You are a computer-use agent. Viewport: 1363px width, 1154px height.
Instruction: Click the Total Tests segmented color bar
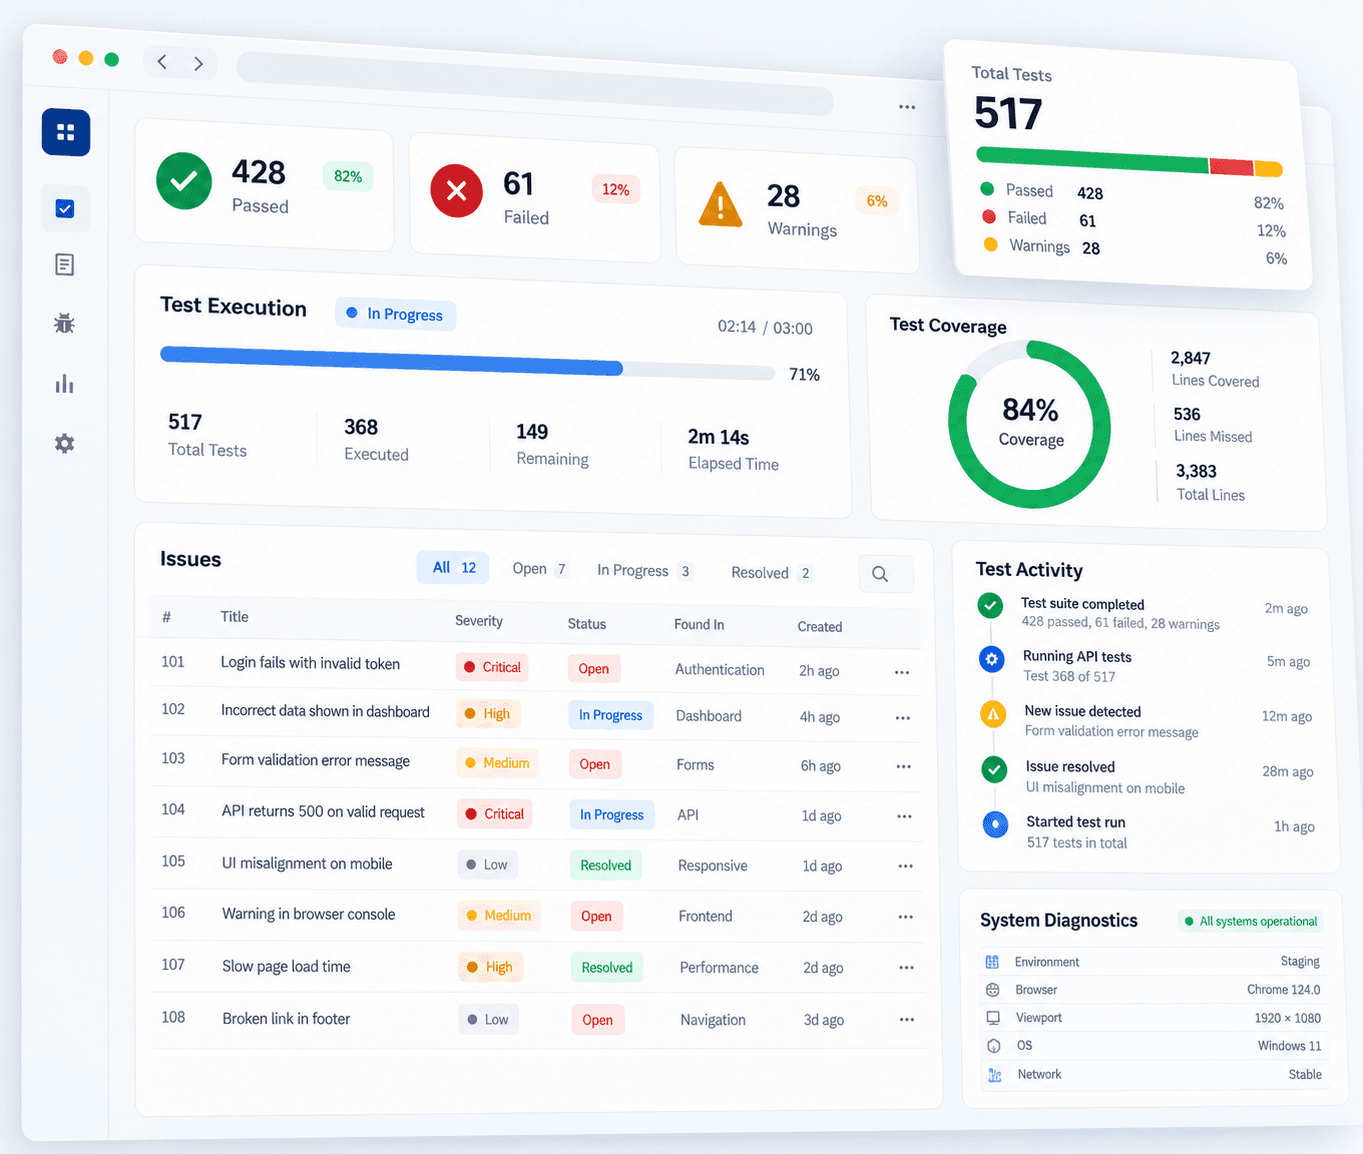tap(1129, 161)
